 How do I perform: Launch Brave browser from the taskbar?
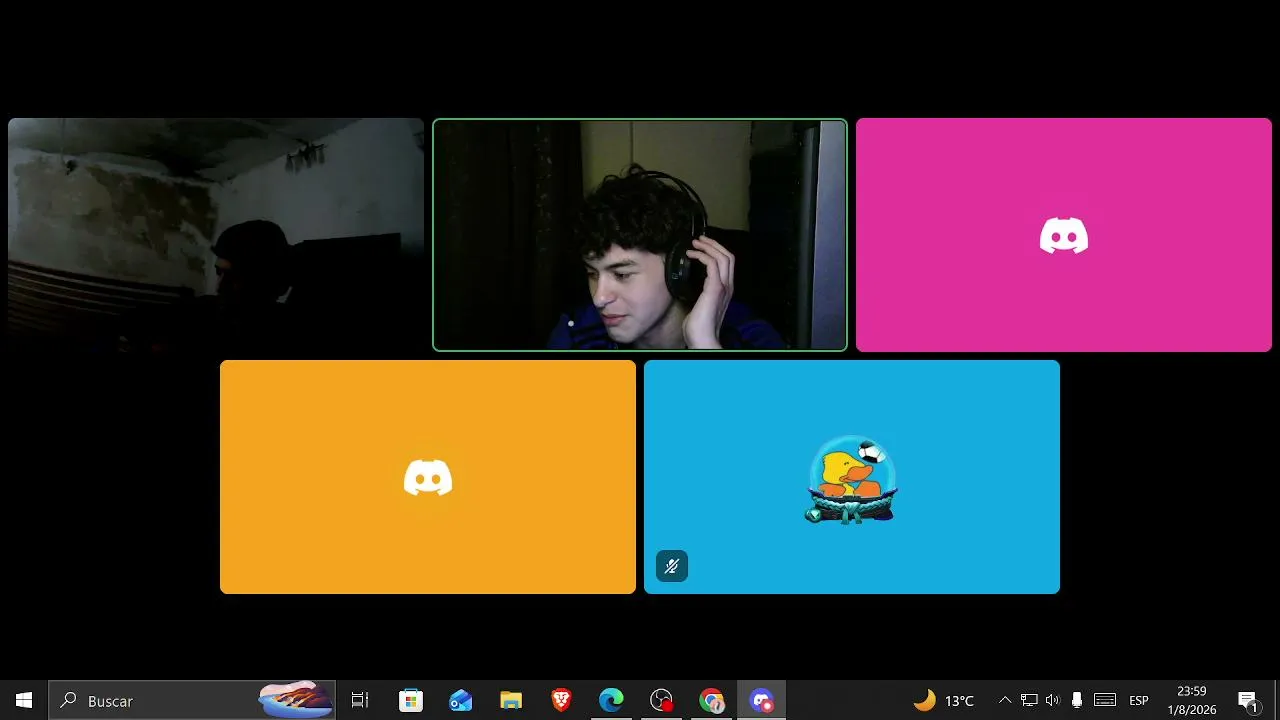click(x=561, y=701)
